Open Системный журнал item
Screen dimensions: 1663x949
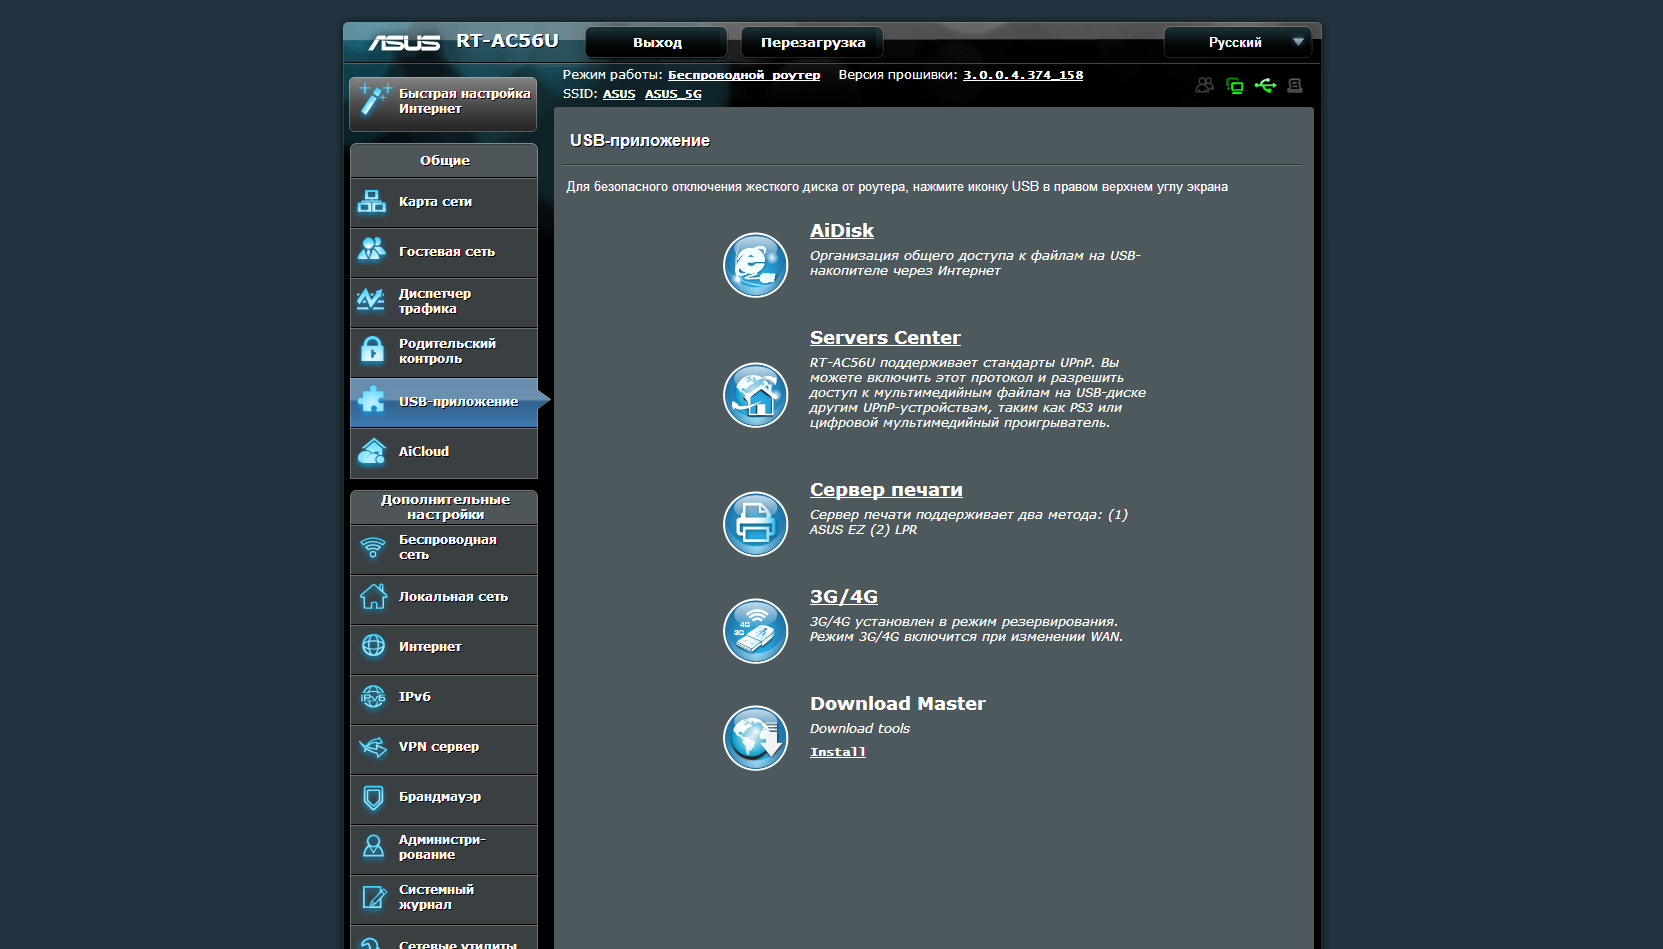tap(444, 899)
